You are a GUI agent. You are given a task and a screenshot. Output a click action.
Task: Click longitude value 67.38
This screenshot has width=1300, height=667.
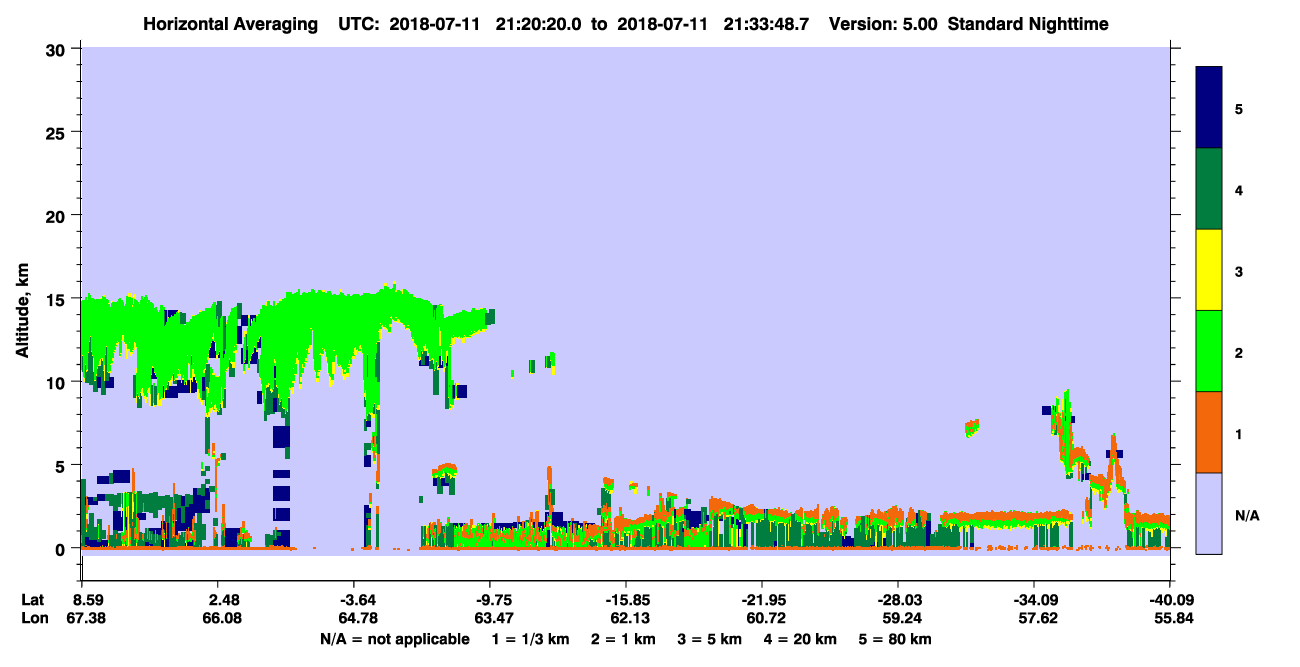tap(87, 618)
